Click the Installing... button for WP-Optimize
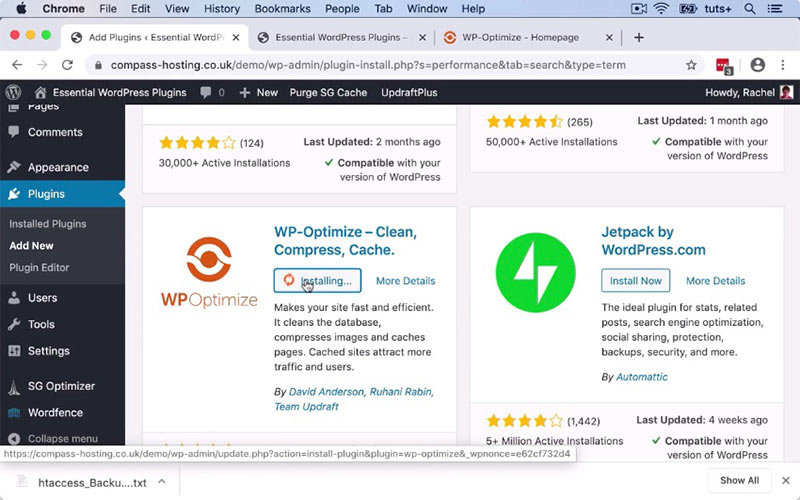Screen dimensions: 800x500 [317, 281]
